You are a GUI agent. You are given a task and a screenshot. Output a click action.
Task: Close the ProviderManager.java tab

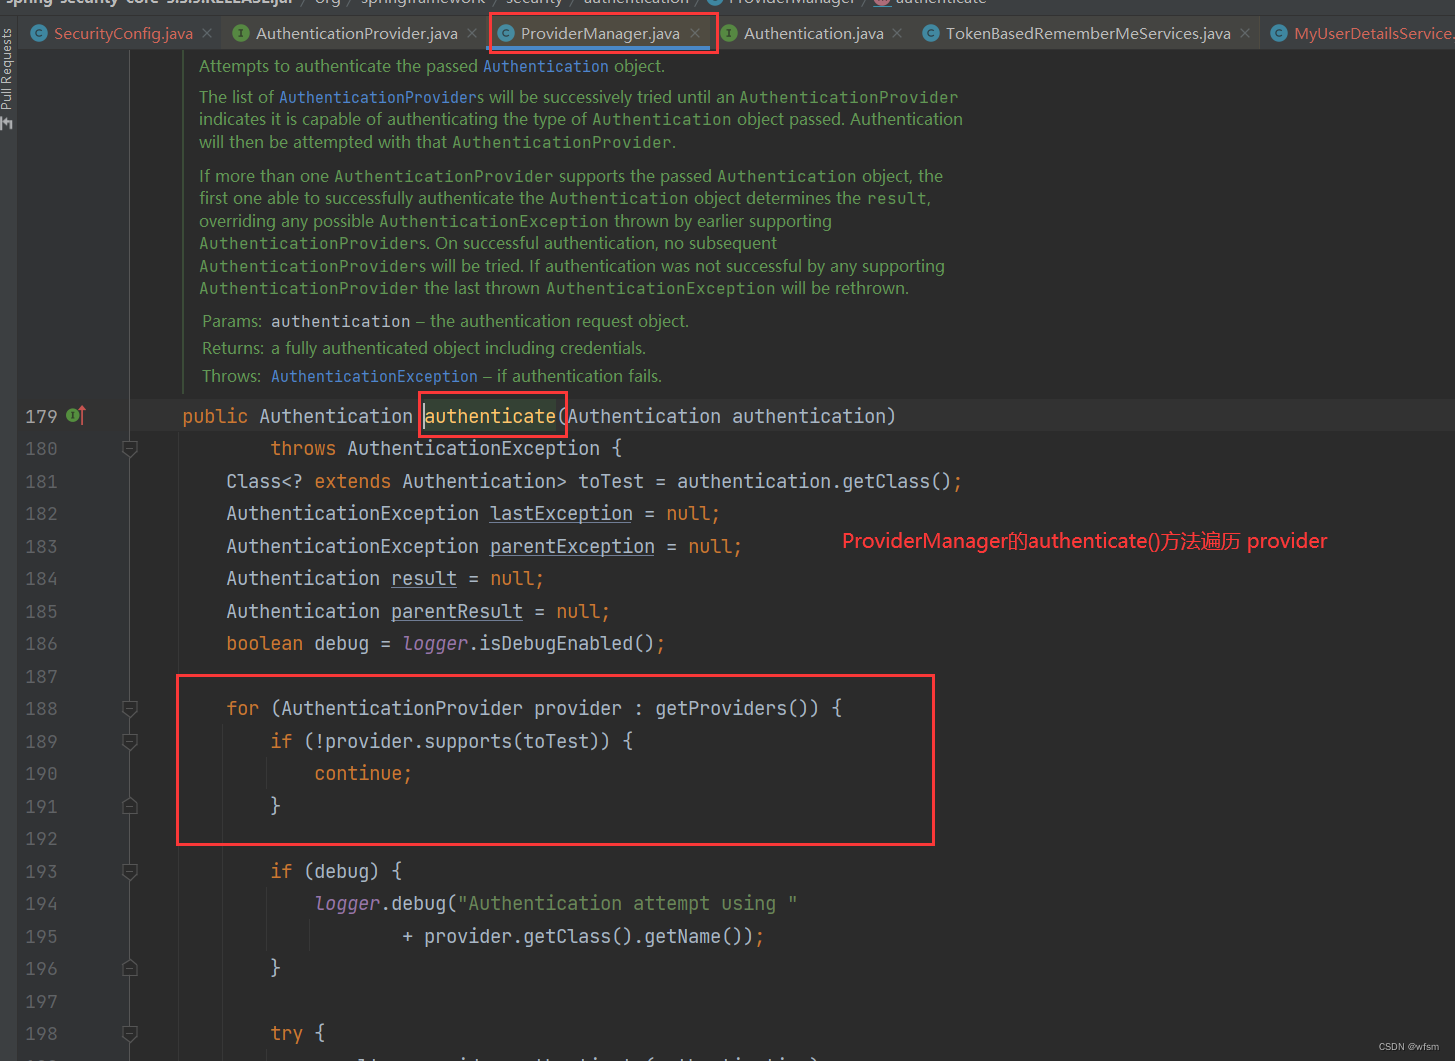click(695, 33)
